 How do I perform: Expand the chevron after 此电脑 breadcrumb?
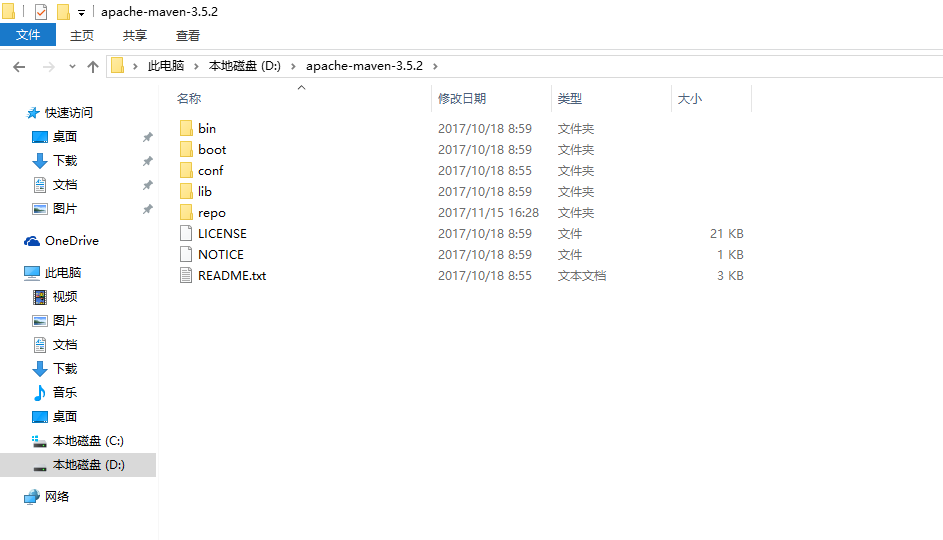196,66
